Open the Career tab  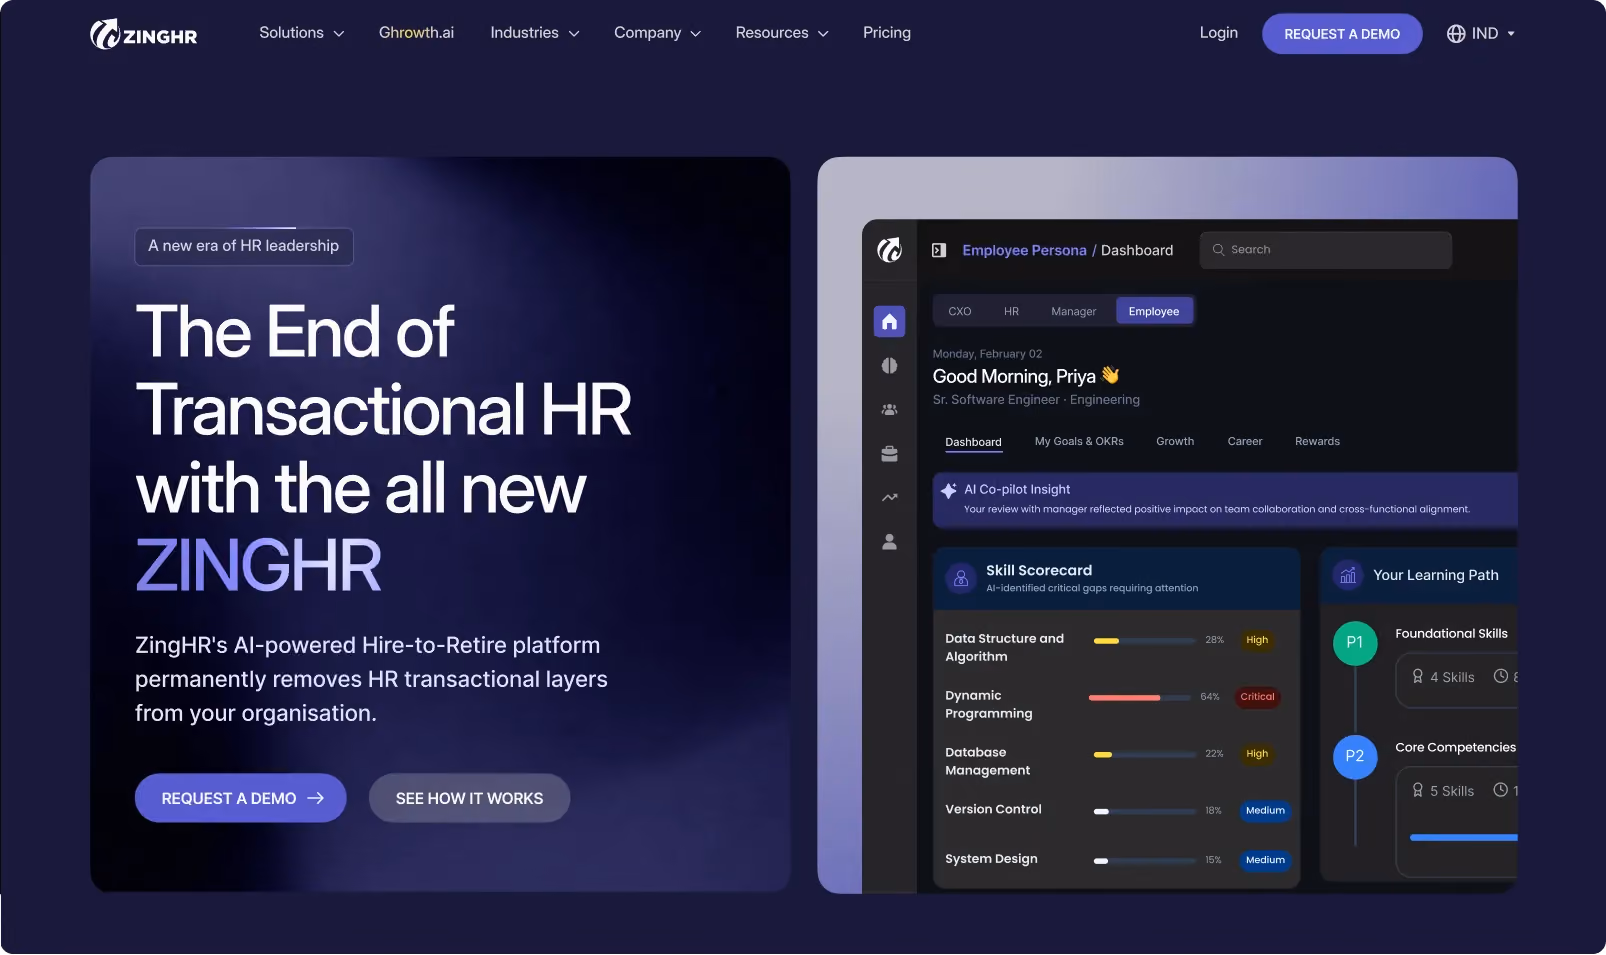pos(1245,442)
